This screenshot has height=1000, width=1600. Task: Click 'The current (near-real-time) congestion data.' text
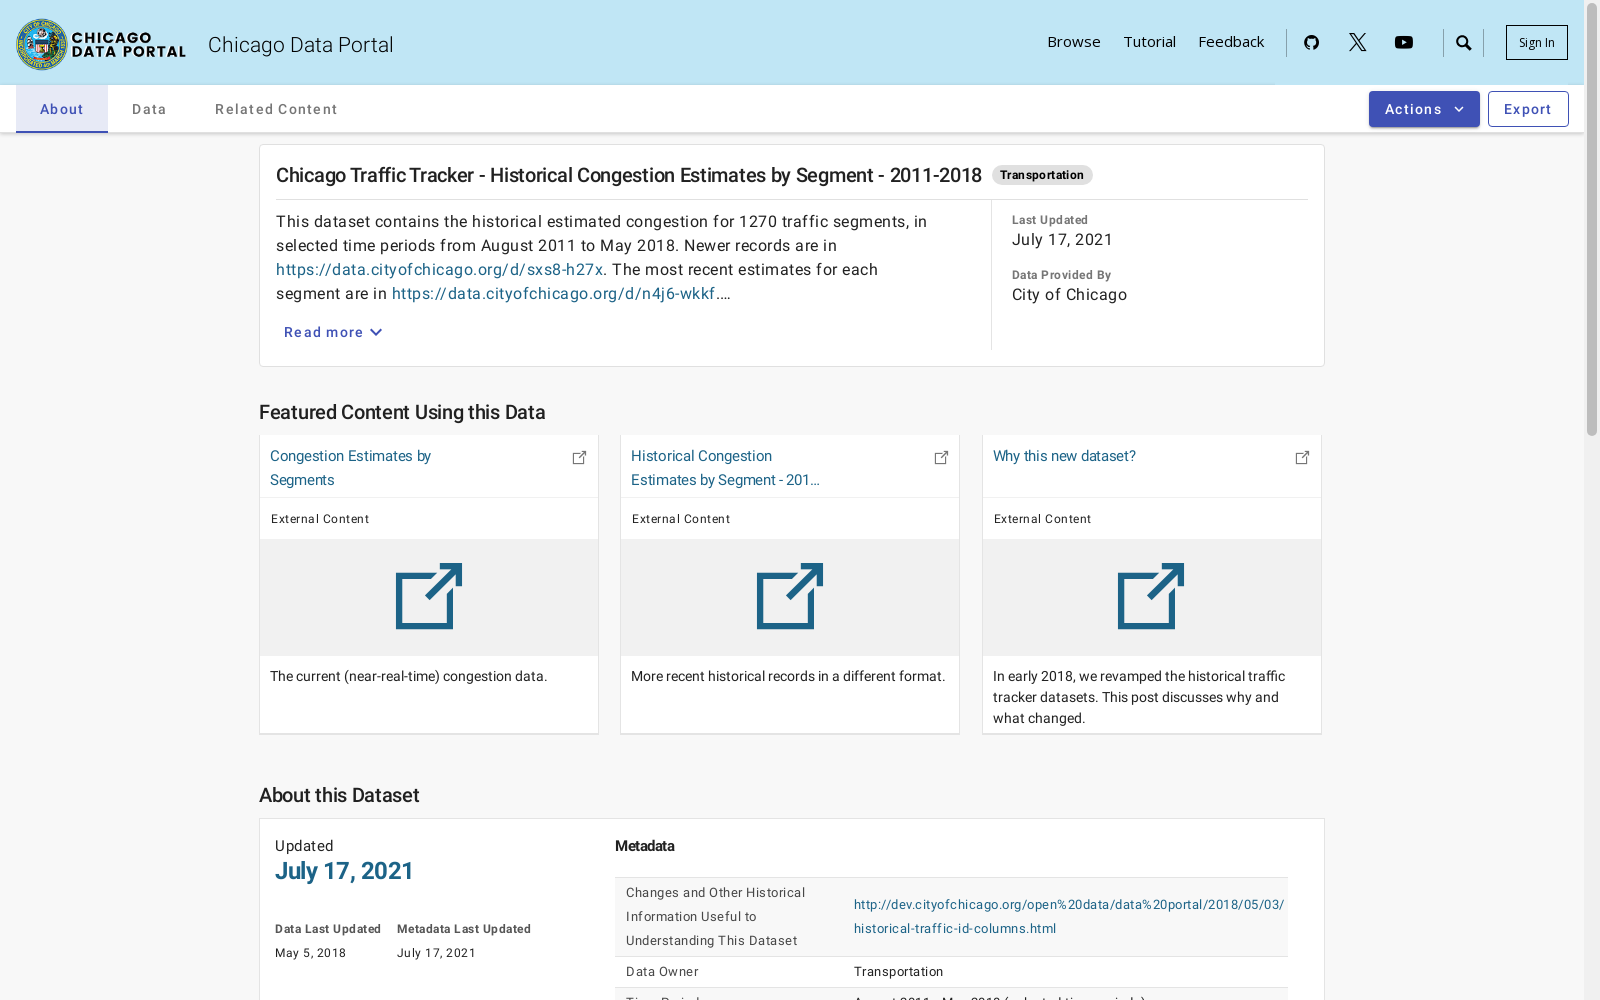pyautogui.click(x=408, y=677)
